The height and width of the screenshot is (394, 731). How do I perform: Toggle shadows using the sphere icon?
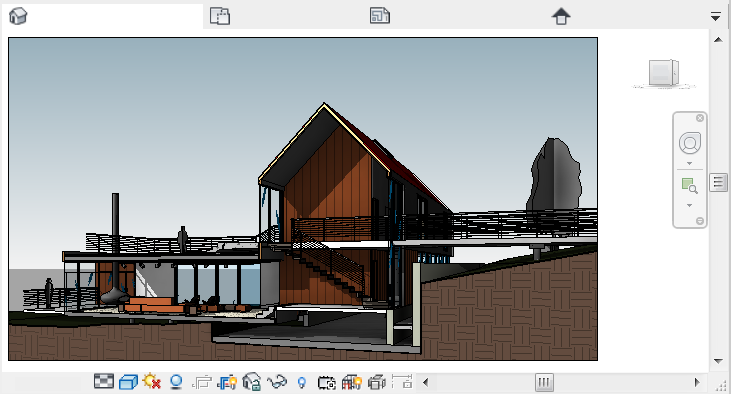pos(176,382)
